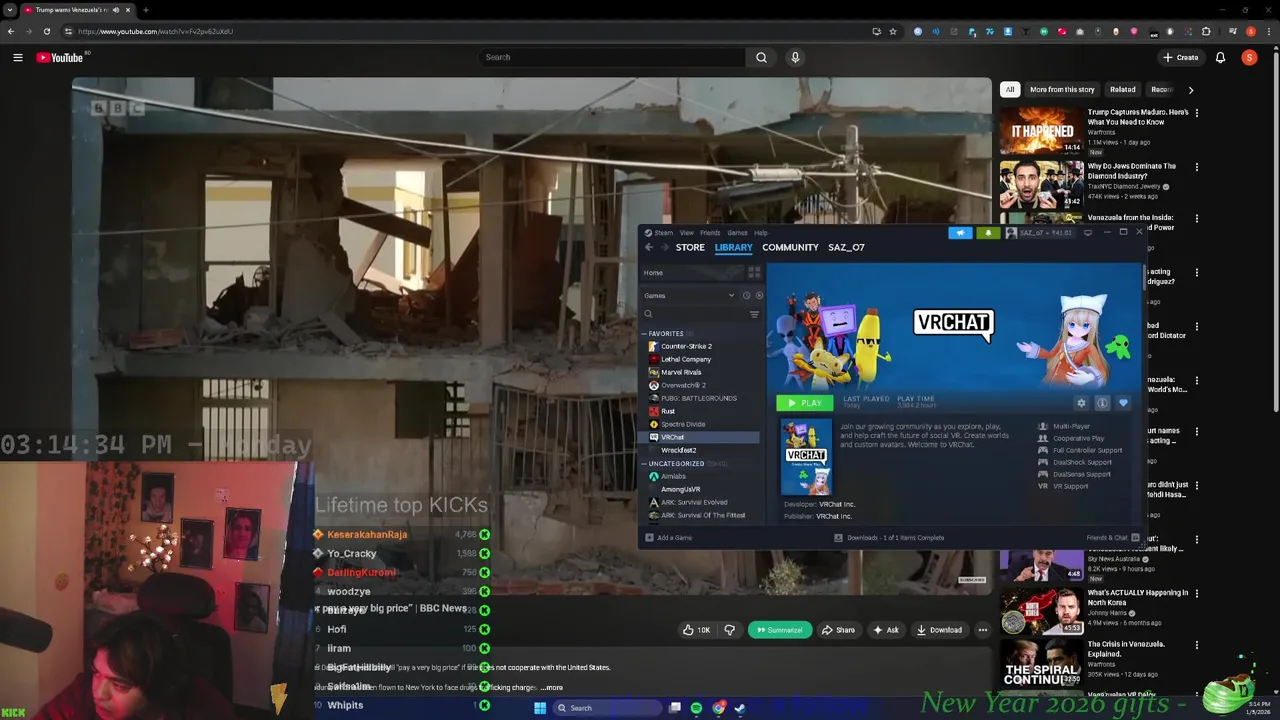The image size is (1280, 720).
Task: Collapse the FAVORITES category in Steam
Action: [644, 334]
